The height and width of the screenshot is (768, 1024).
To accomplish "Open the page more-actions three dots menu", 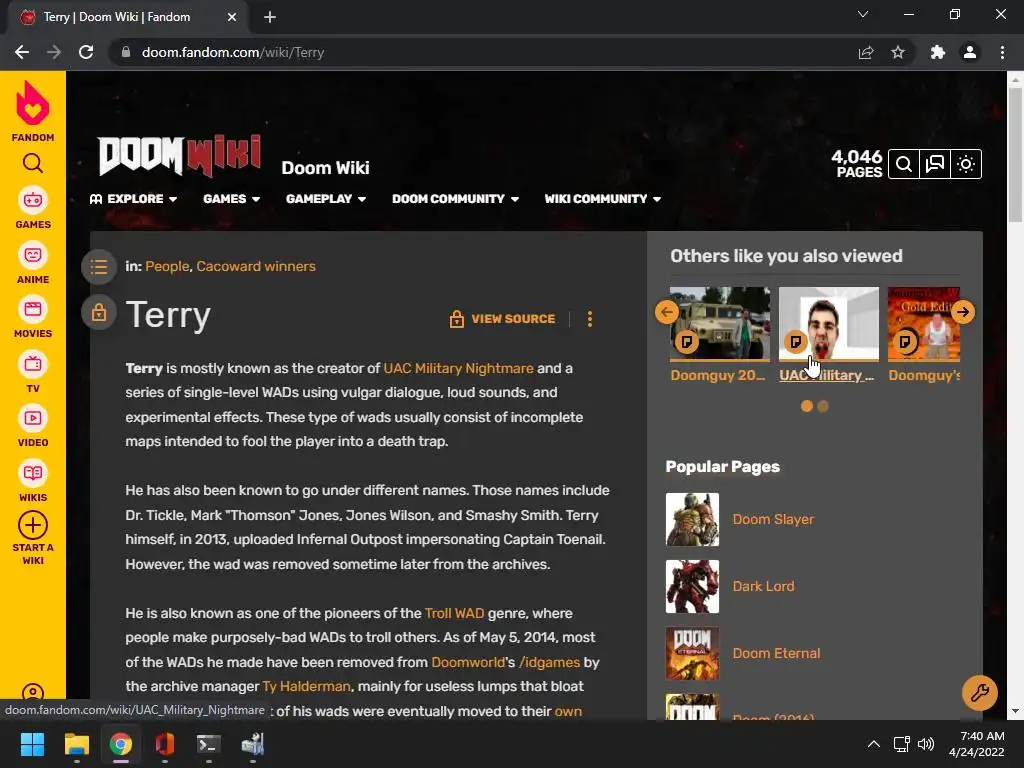I will click(x=590, y=319).
